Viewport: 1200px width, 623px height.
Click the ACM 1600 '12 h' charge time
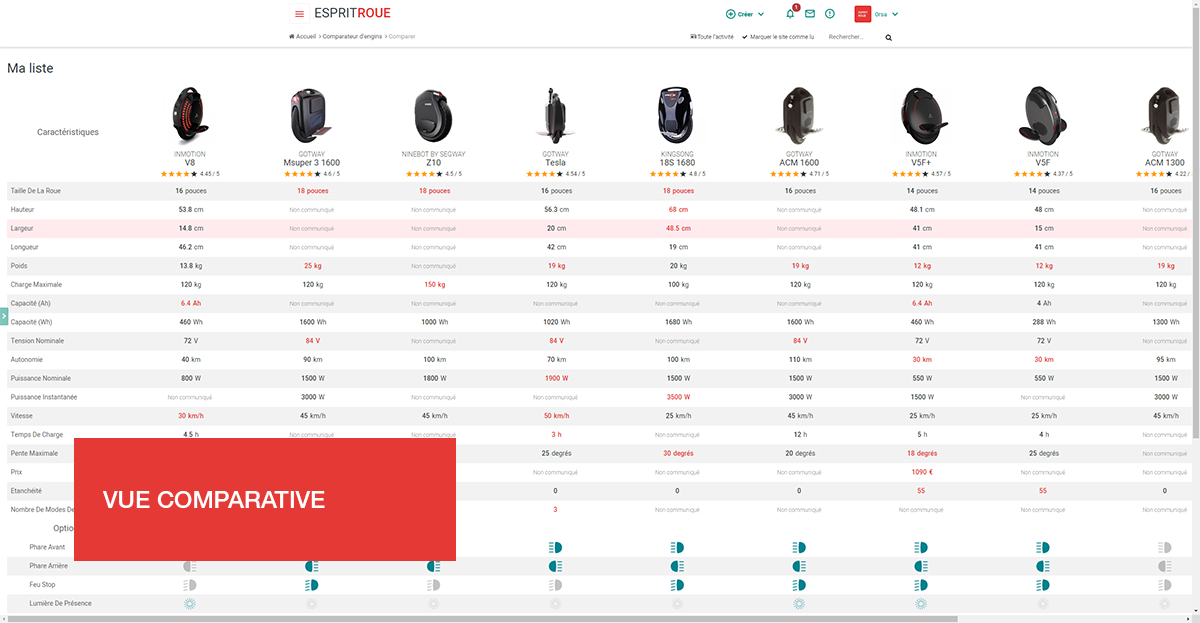(x=799, y=434)
